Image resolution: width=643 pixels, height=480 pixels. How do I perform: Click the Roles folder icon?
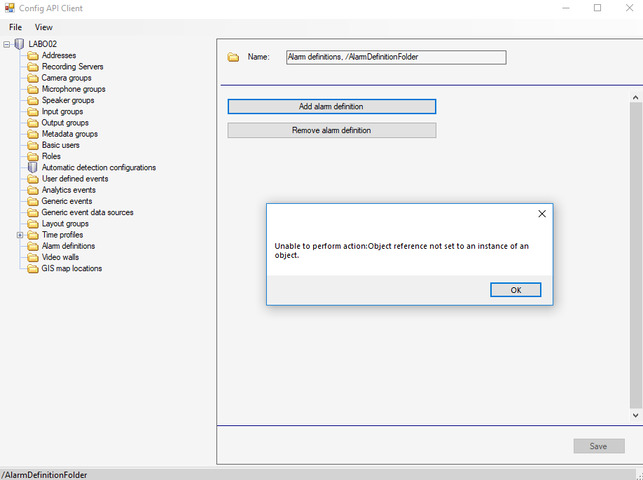(32, 157)
